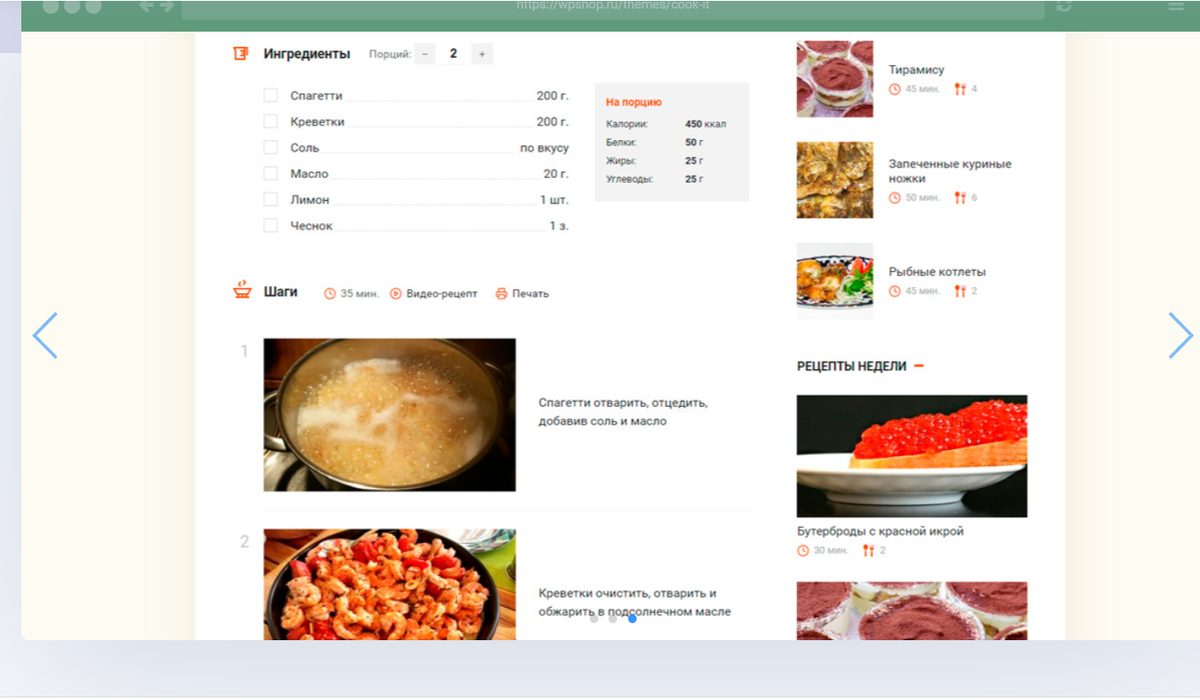Check the Спагетти ingredient checkbox
Image resolution: width=1200 pixels, height=700 pixels.
pos(270,96)
